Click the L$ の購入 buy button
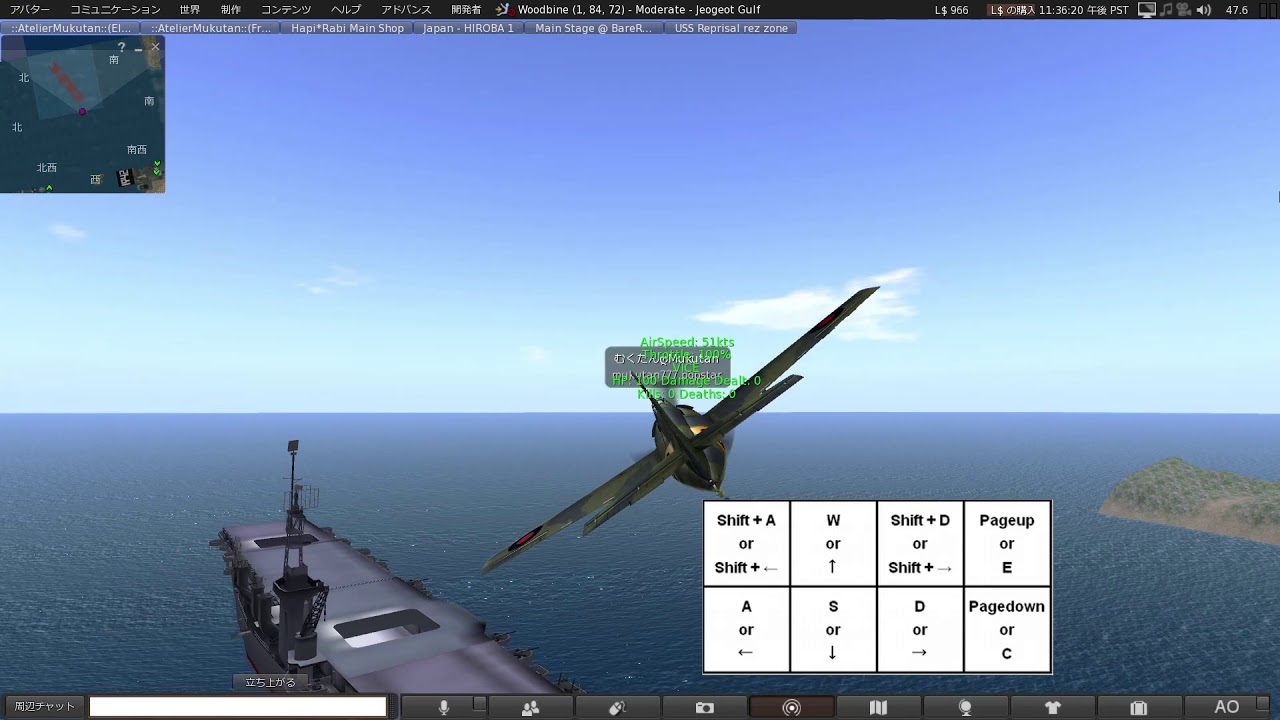Screen dimensions: 1280x720 tap(1012, 10)
